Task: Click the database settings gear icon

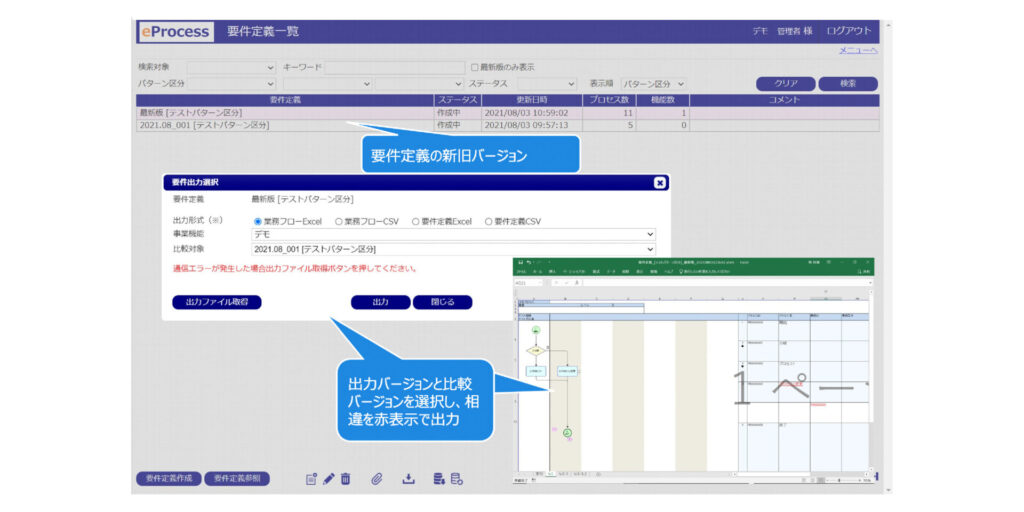Action: 456,479
